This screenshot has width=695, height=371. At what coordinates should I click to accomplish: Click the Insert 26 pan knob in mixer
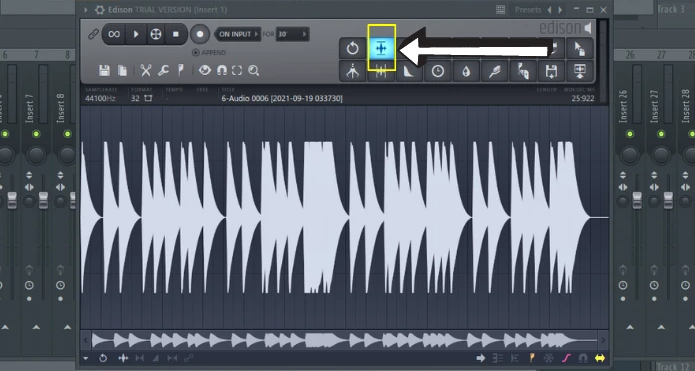[630, 155]
